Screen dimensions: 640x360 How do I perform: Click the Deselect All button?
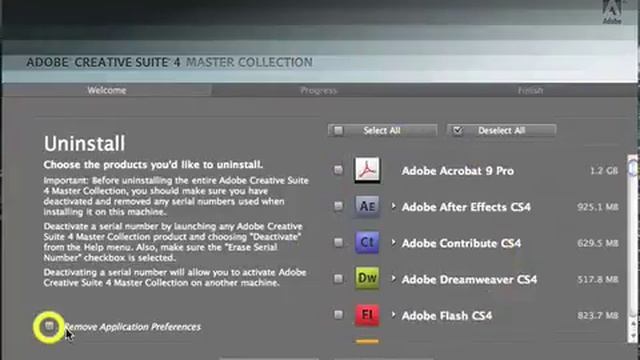coord(501,131)
